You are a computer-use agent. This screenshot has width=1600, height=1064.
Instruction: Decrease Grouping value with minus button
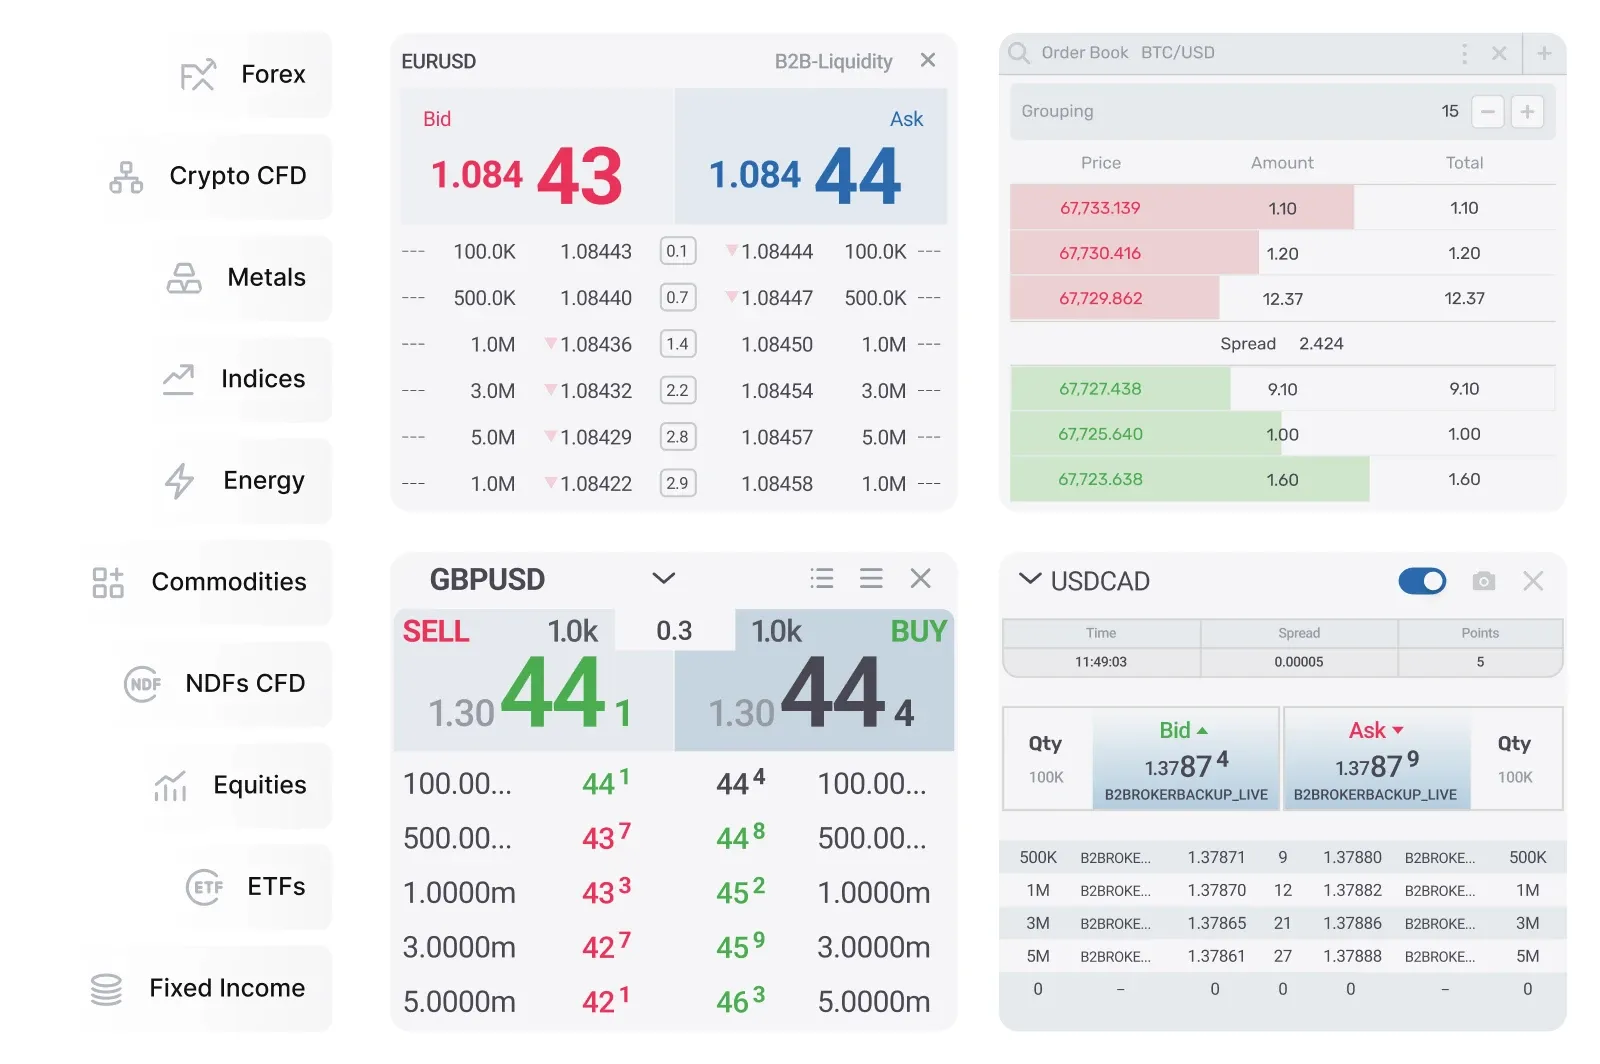tap(1488, 112)
